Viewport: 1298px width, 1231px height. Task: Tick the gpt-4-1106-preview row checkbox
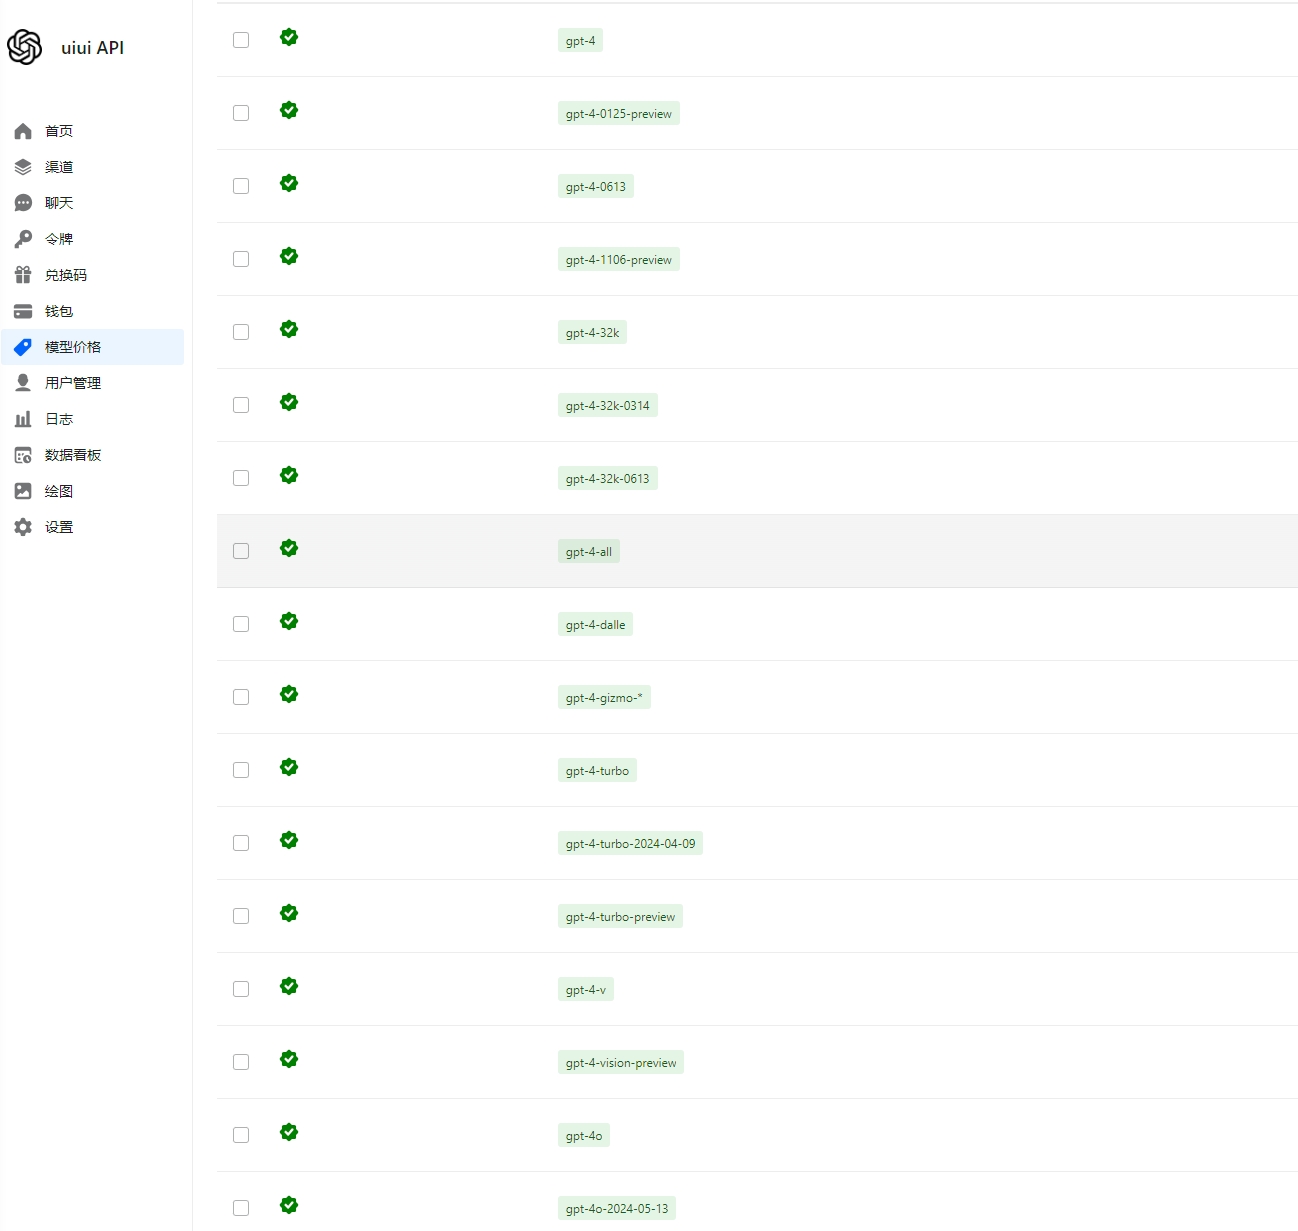click(x=241, y=259)
